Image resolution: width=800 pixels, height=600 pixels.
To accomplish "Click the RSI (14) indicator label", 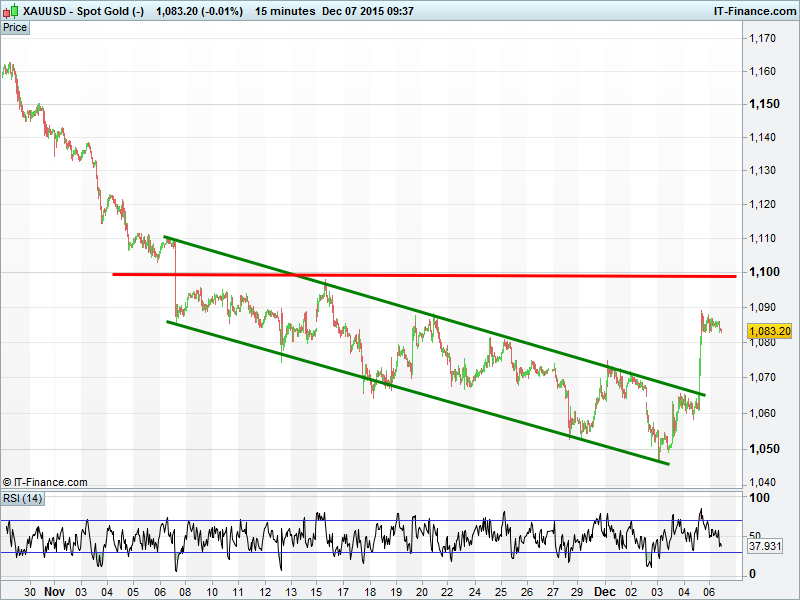I will click(x=23, y=498).
